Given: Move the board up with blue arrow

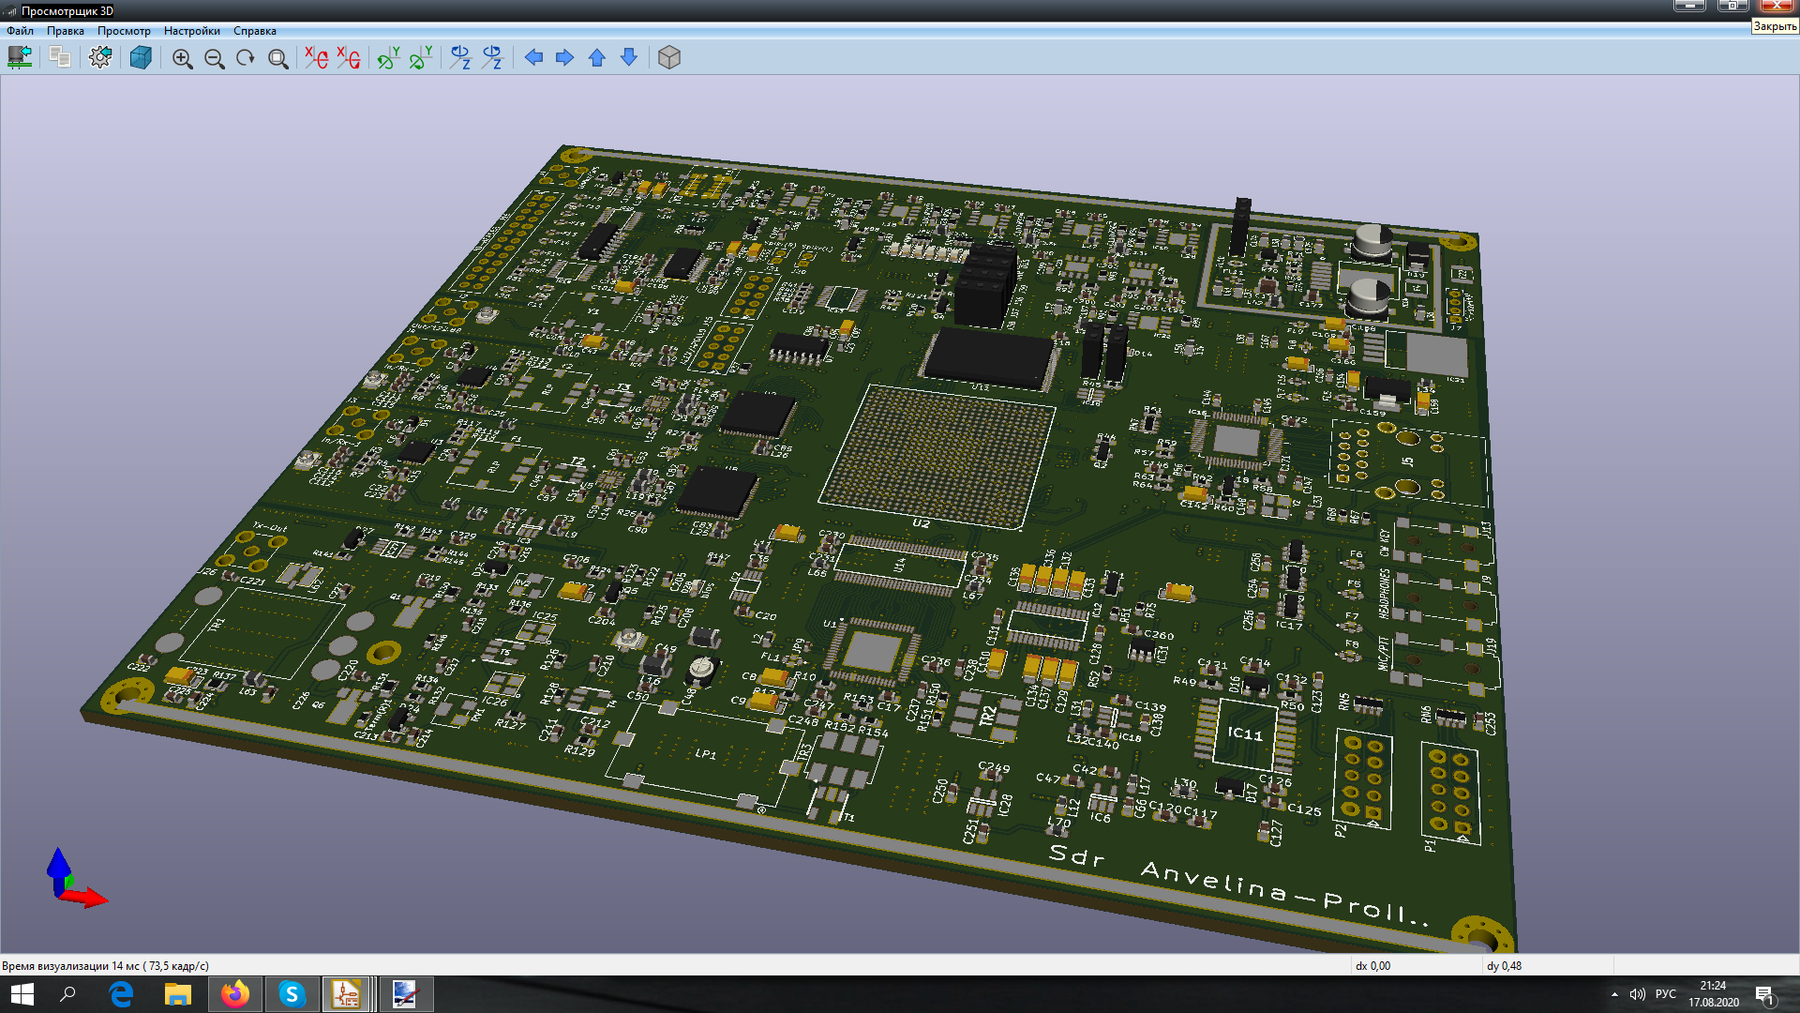Looking at the screenshot, I should coord(597,57).
